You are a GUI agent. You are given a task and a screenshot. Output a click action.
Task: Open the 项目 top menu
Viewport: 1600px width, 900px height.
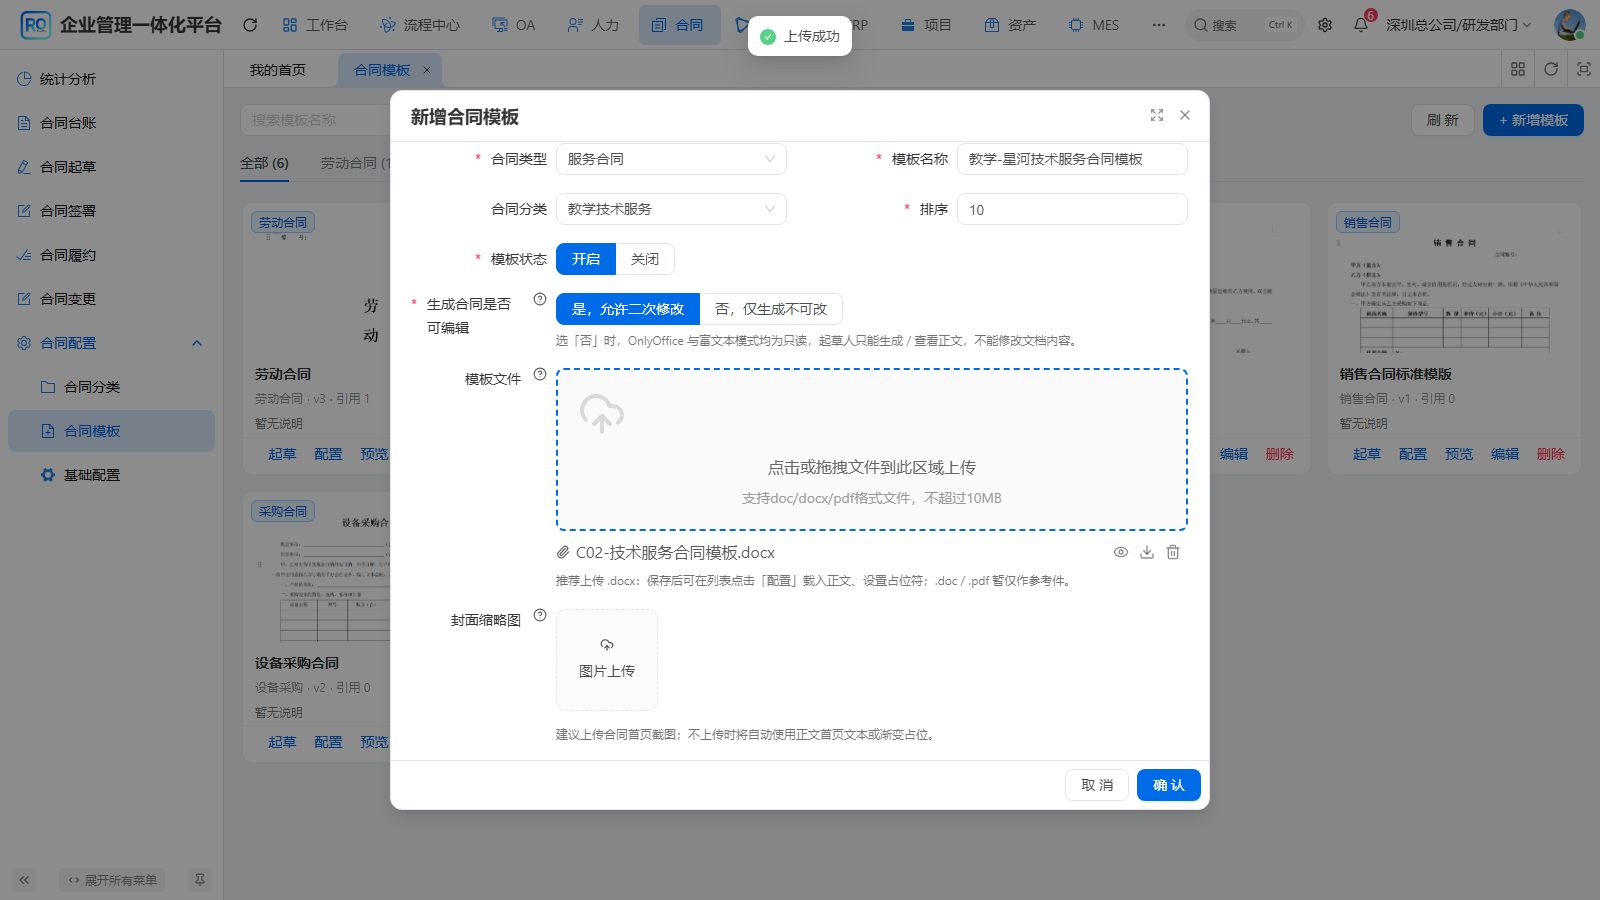(x=926, y=25)
